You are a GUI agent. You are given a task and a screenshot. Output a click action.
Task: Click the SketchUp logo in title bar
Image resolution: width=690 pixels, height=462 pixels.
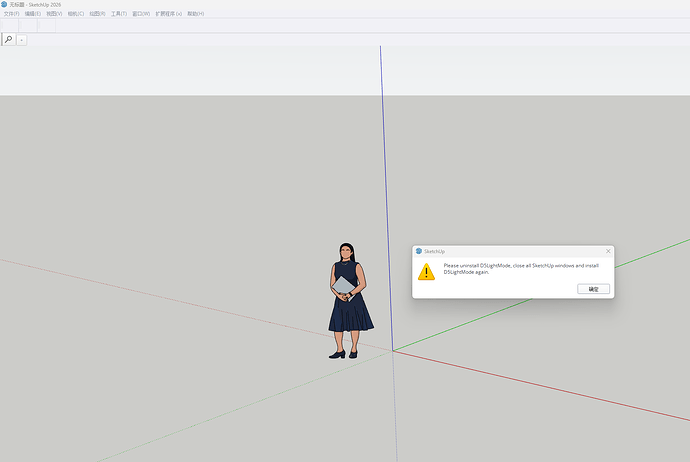tap(4, 4)
